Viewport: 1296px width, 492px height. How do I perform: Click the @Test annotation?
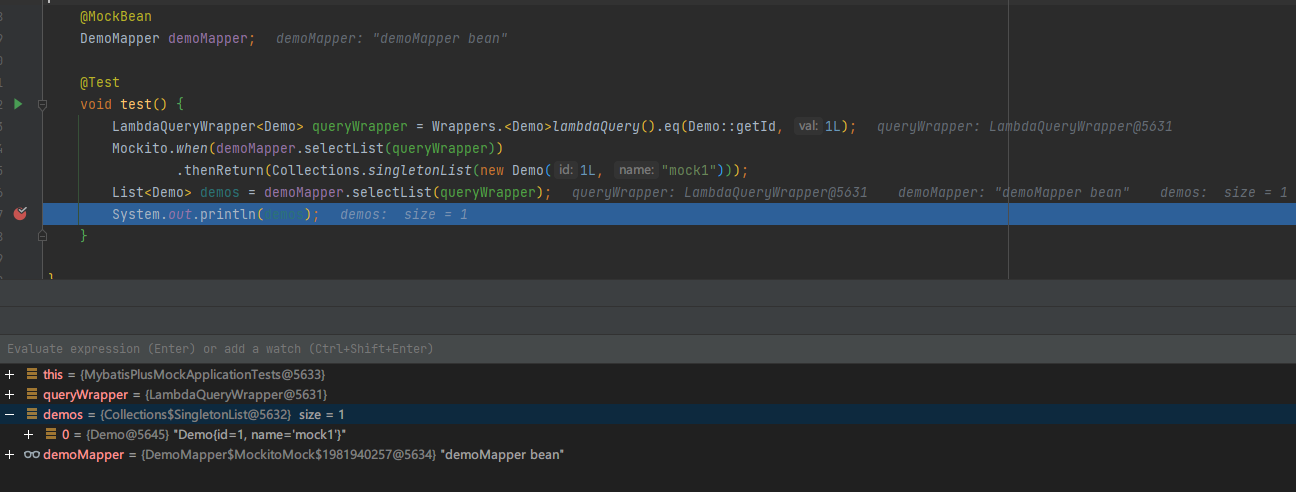(100, 83)
